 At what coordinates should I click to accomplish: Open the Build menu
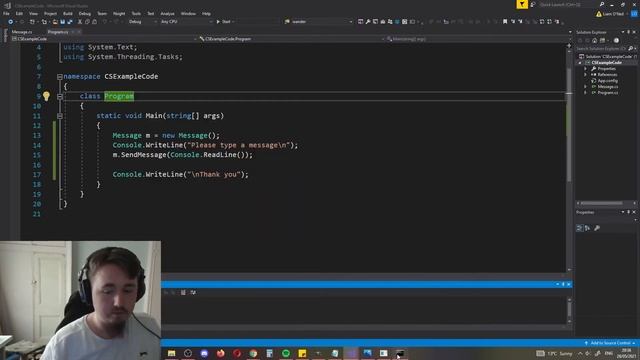point(67,14)
